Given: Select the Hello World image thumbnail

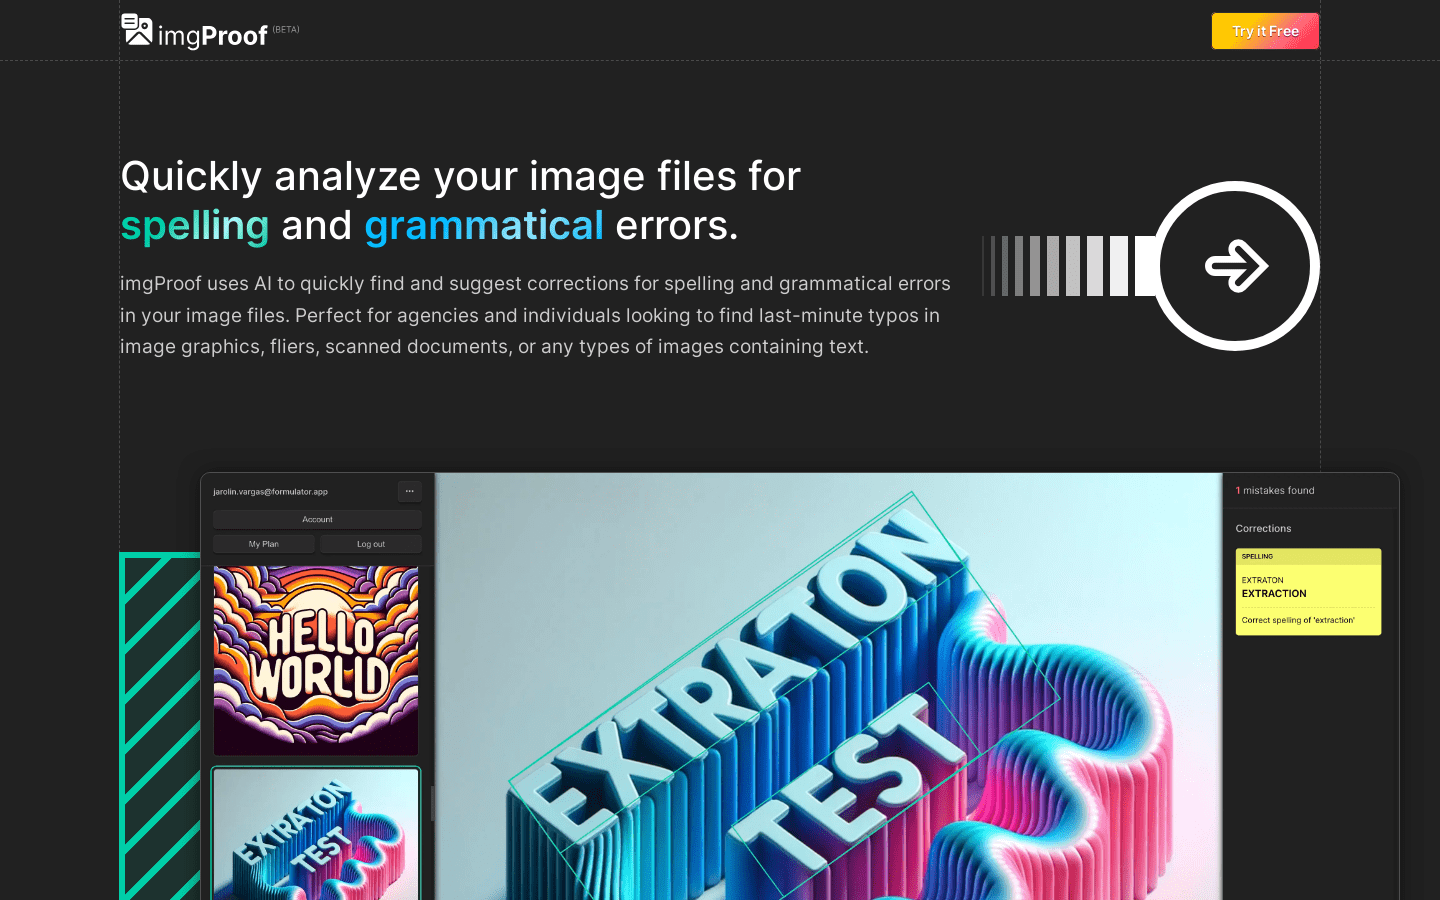Looking at the screenshot, I should point(316,661).
